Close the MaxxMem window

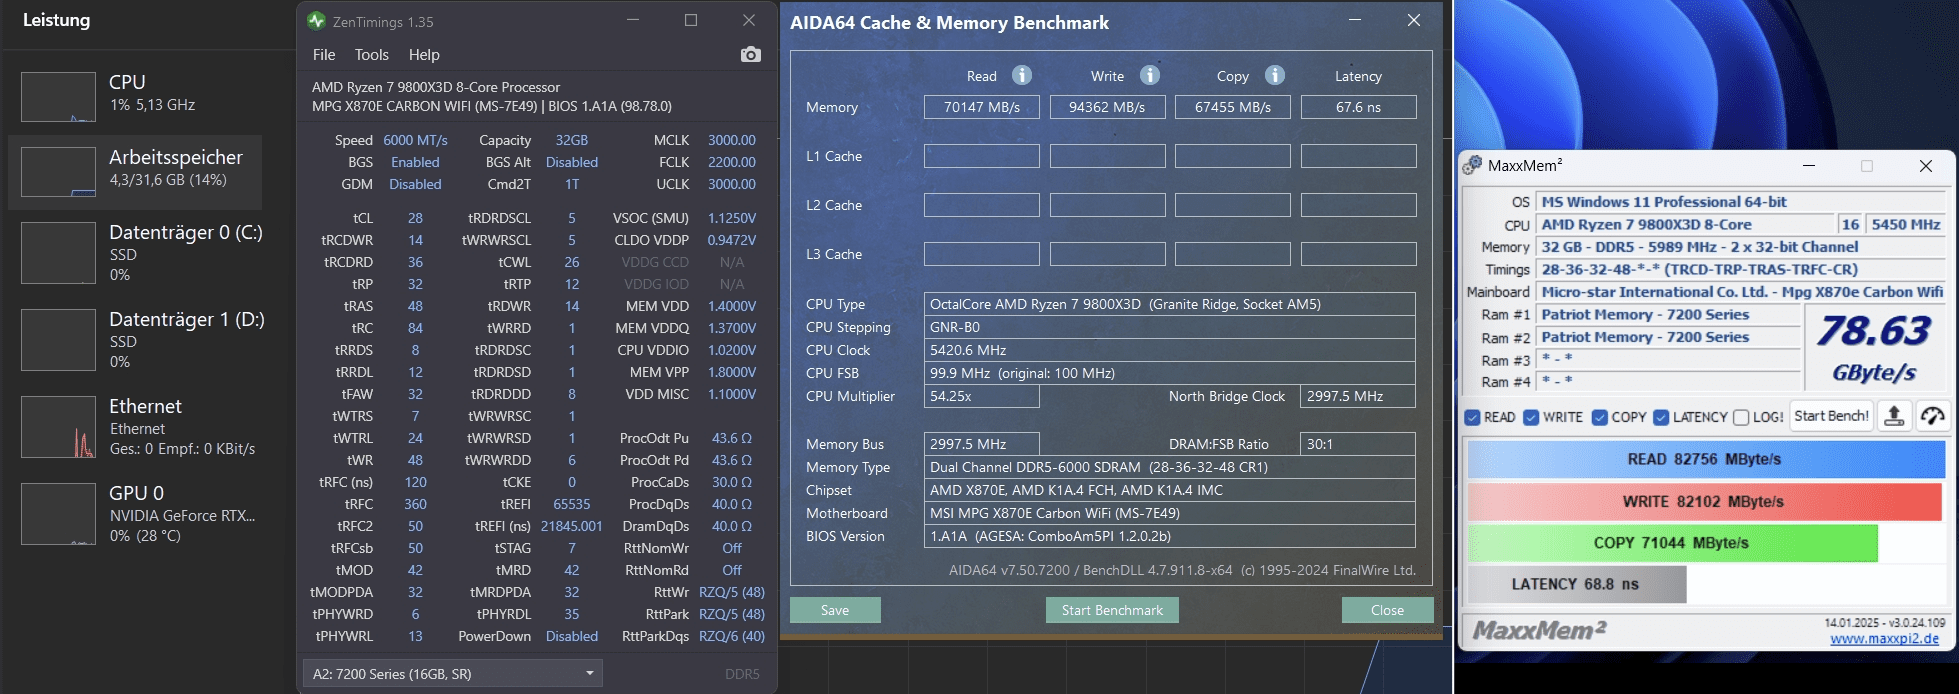pyautogui.click(x=1926, y=166)
